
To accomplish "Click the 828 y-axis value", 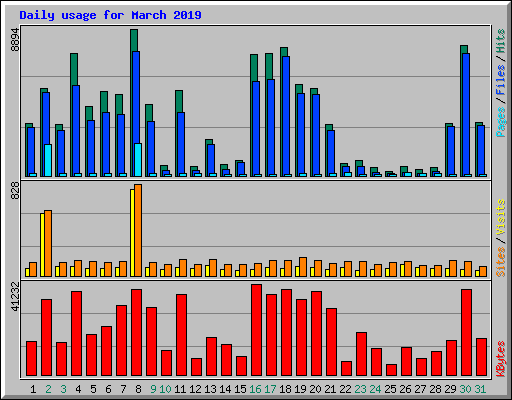I will click(15, 191).
